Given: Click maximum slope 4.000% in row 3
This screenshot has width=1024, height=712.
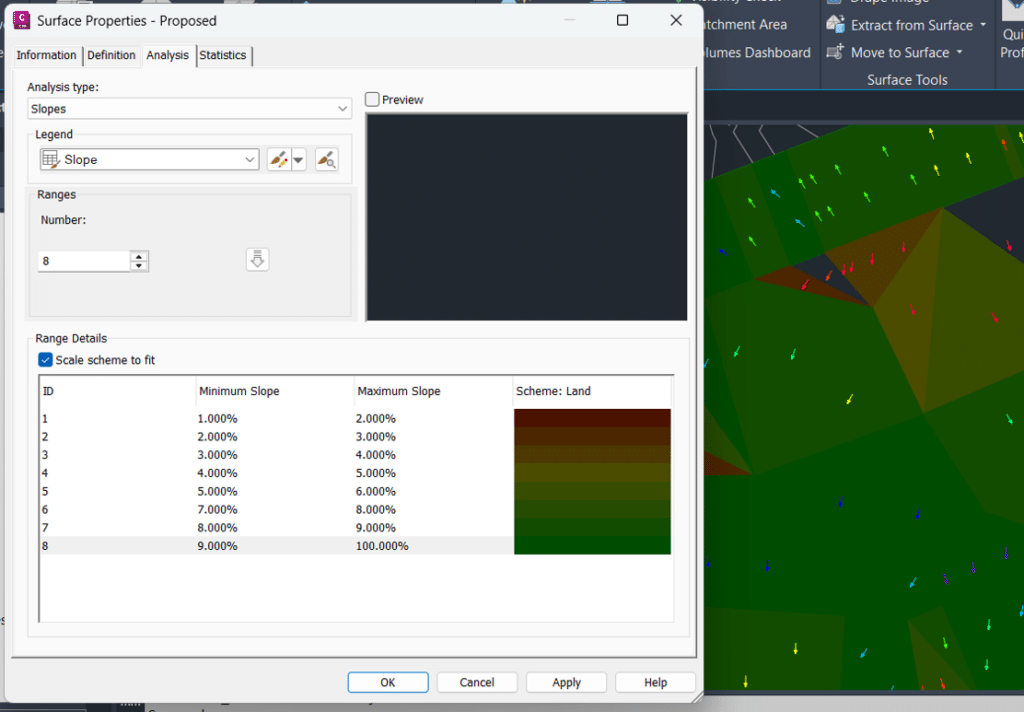Looking at the screenshot, I should [376, 455].
